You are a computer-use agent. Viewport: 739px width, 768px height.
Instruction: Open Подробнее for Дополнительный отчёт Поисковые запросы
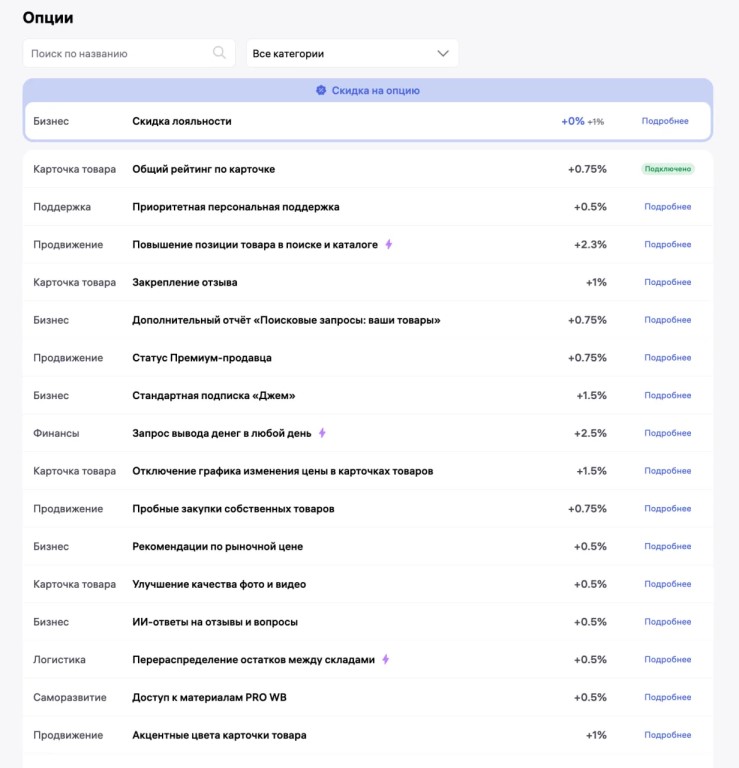point(667,320)
